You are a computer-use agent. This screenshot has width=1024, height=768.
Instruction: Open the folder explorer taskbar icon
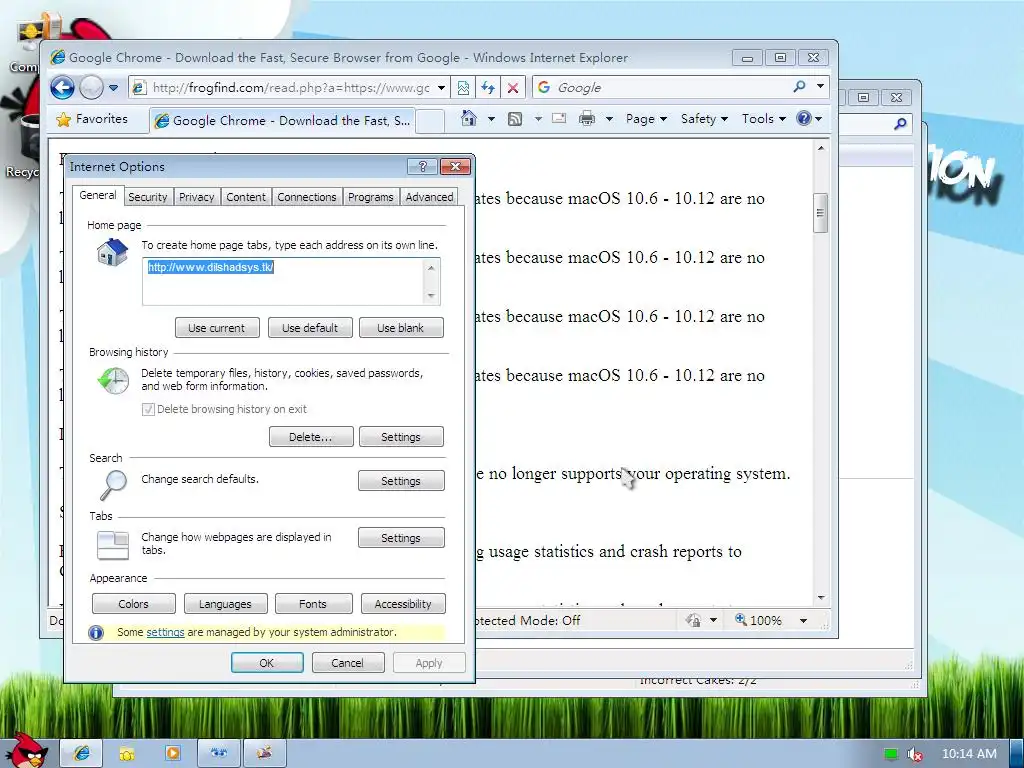coord(127,753)
